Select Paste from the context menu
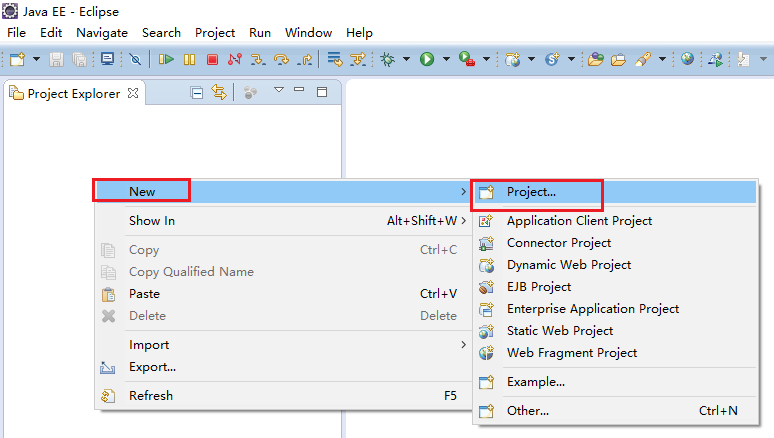Screen dimensions: 774x438 (x=282, y=294)
